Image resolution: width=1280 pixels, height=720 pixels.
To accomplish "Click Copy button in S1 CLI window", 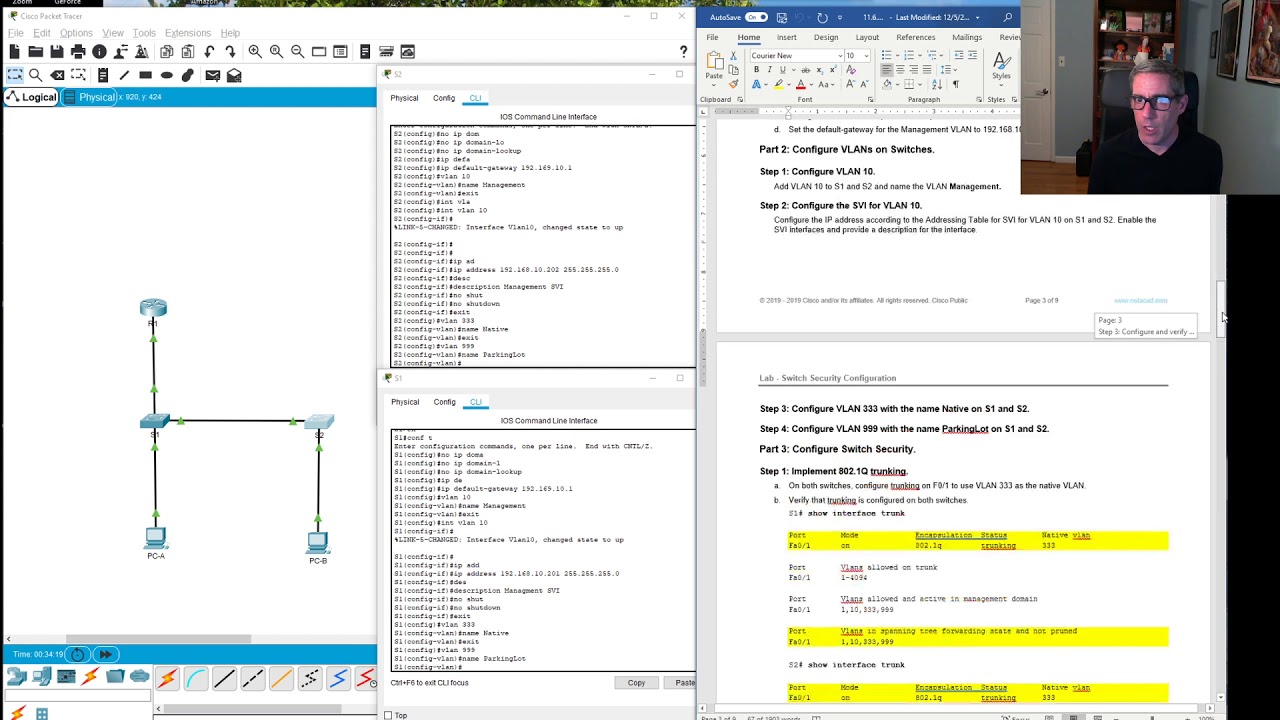I will coord(636,683).
